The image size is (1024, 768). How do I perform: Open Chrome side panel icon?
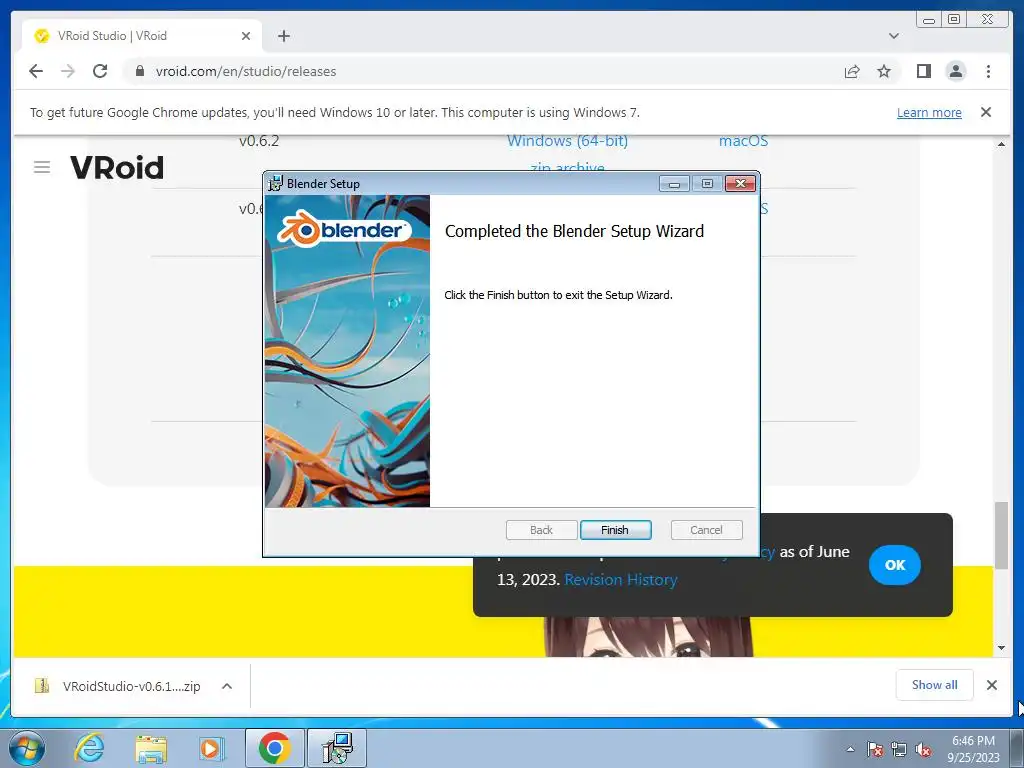pyautogui.click(x=923, y=71)
